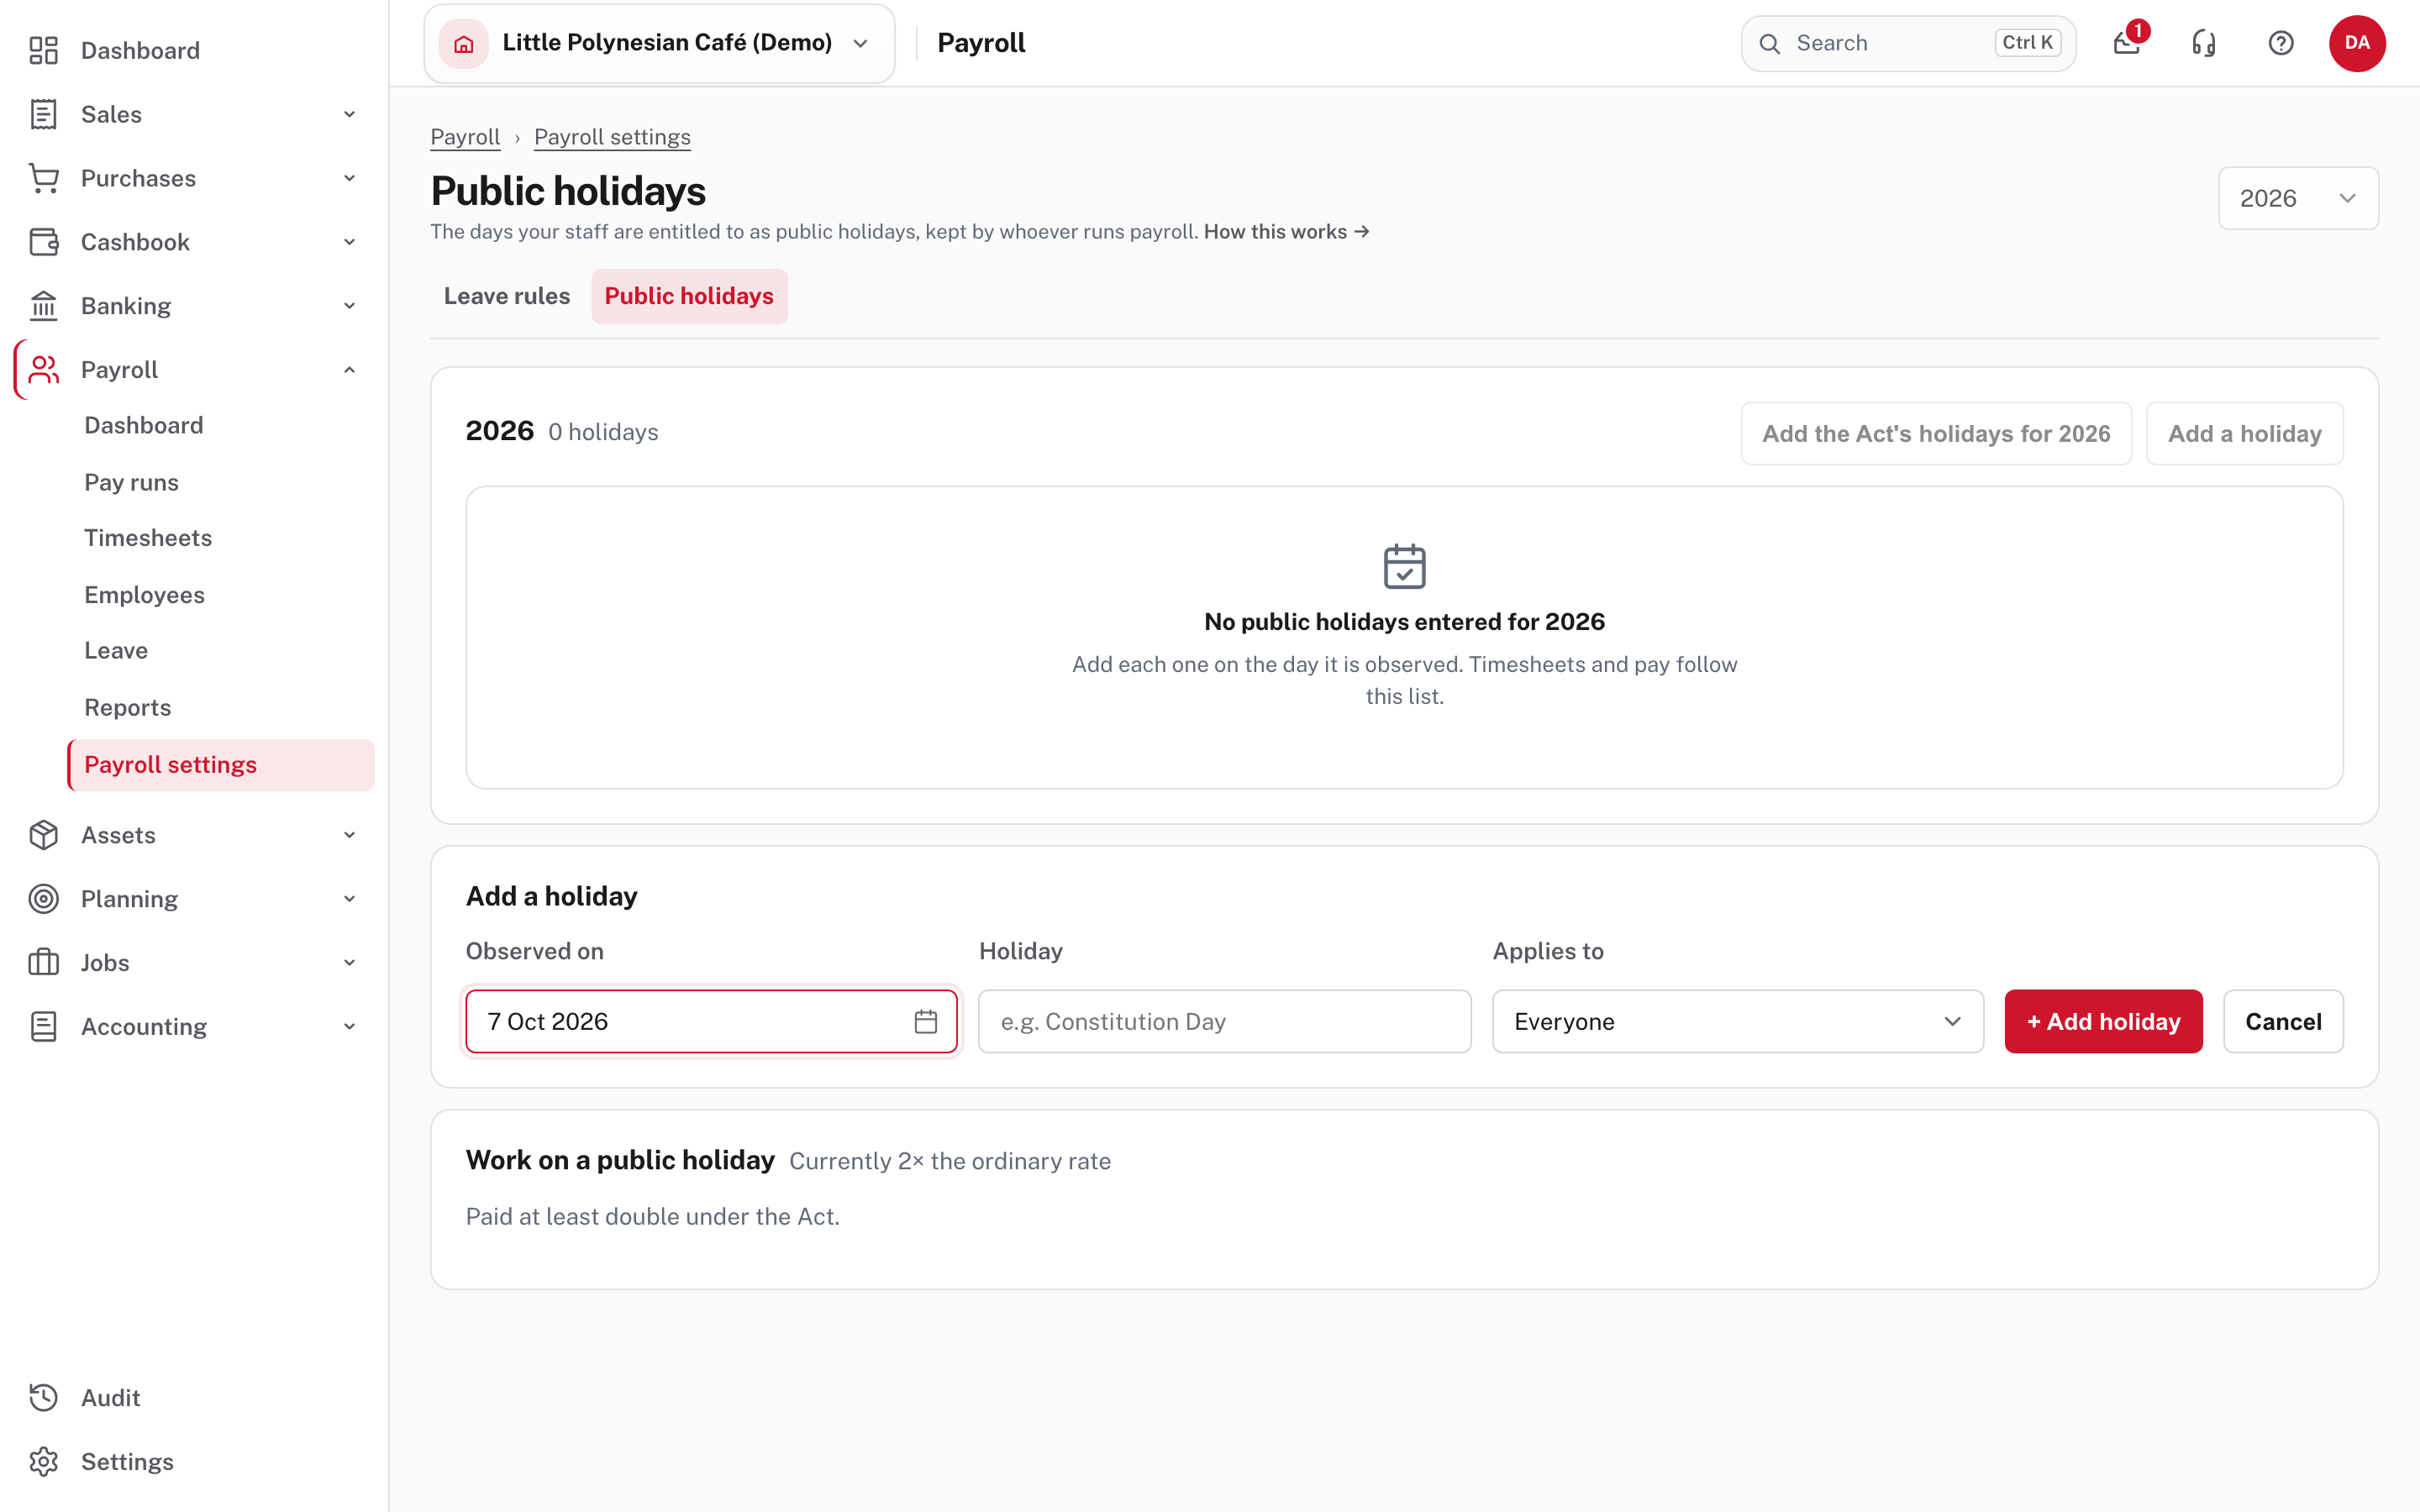Screen dimensions: 2420x1512
Task: Cancel adding a holiday
Action: coord(2283,1021)
